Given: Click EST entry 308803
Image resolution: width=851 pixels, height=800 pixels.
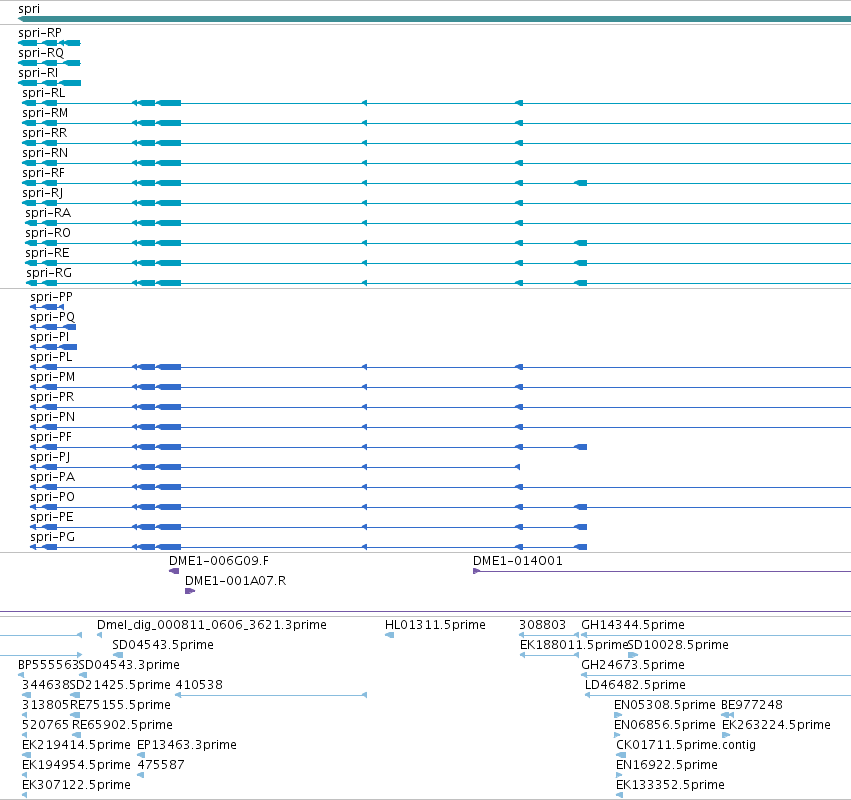Looking at the screenshot, I should (x=543, y=625).
